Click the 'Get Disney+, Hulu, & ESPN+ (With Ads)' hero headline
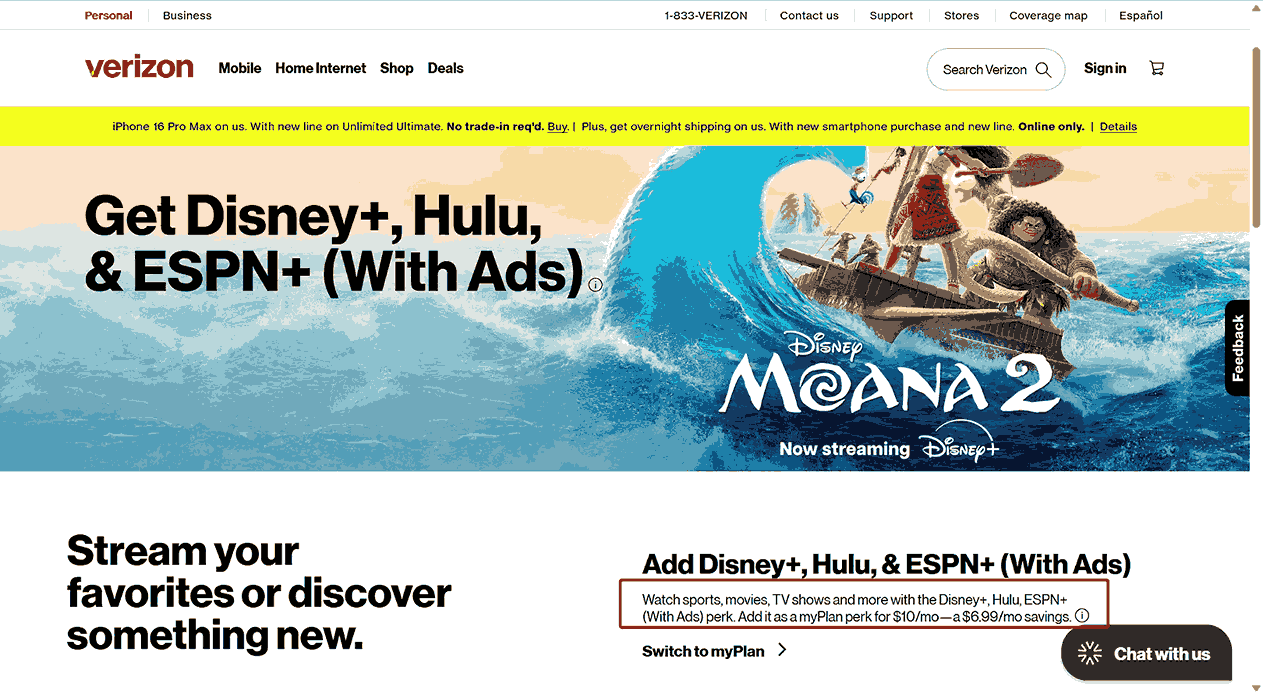 [334, 243]
